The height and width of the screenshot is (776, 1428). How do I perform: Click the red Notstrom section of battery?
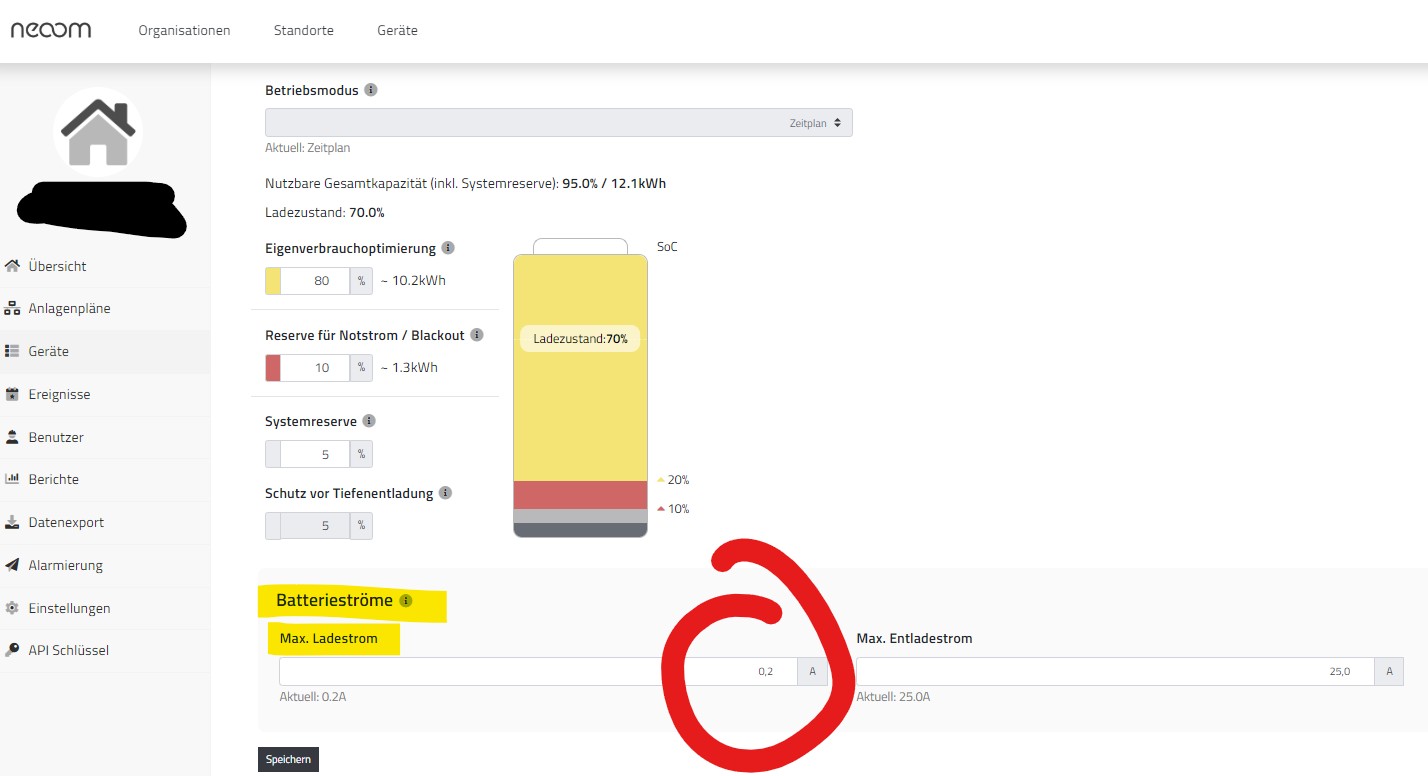pos(580,495)
